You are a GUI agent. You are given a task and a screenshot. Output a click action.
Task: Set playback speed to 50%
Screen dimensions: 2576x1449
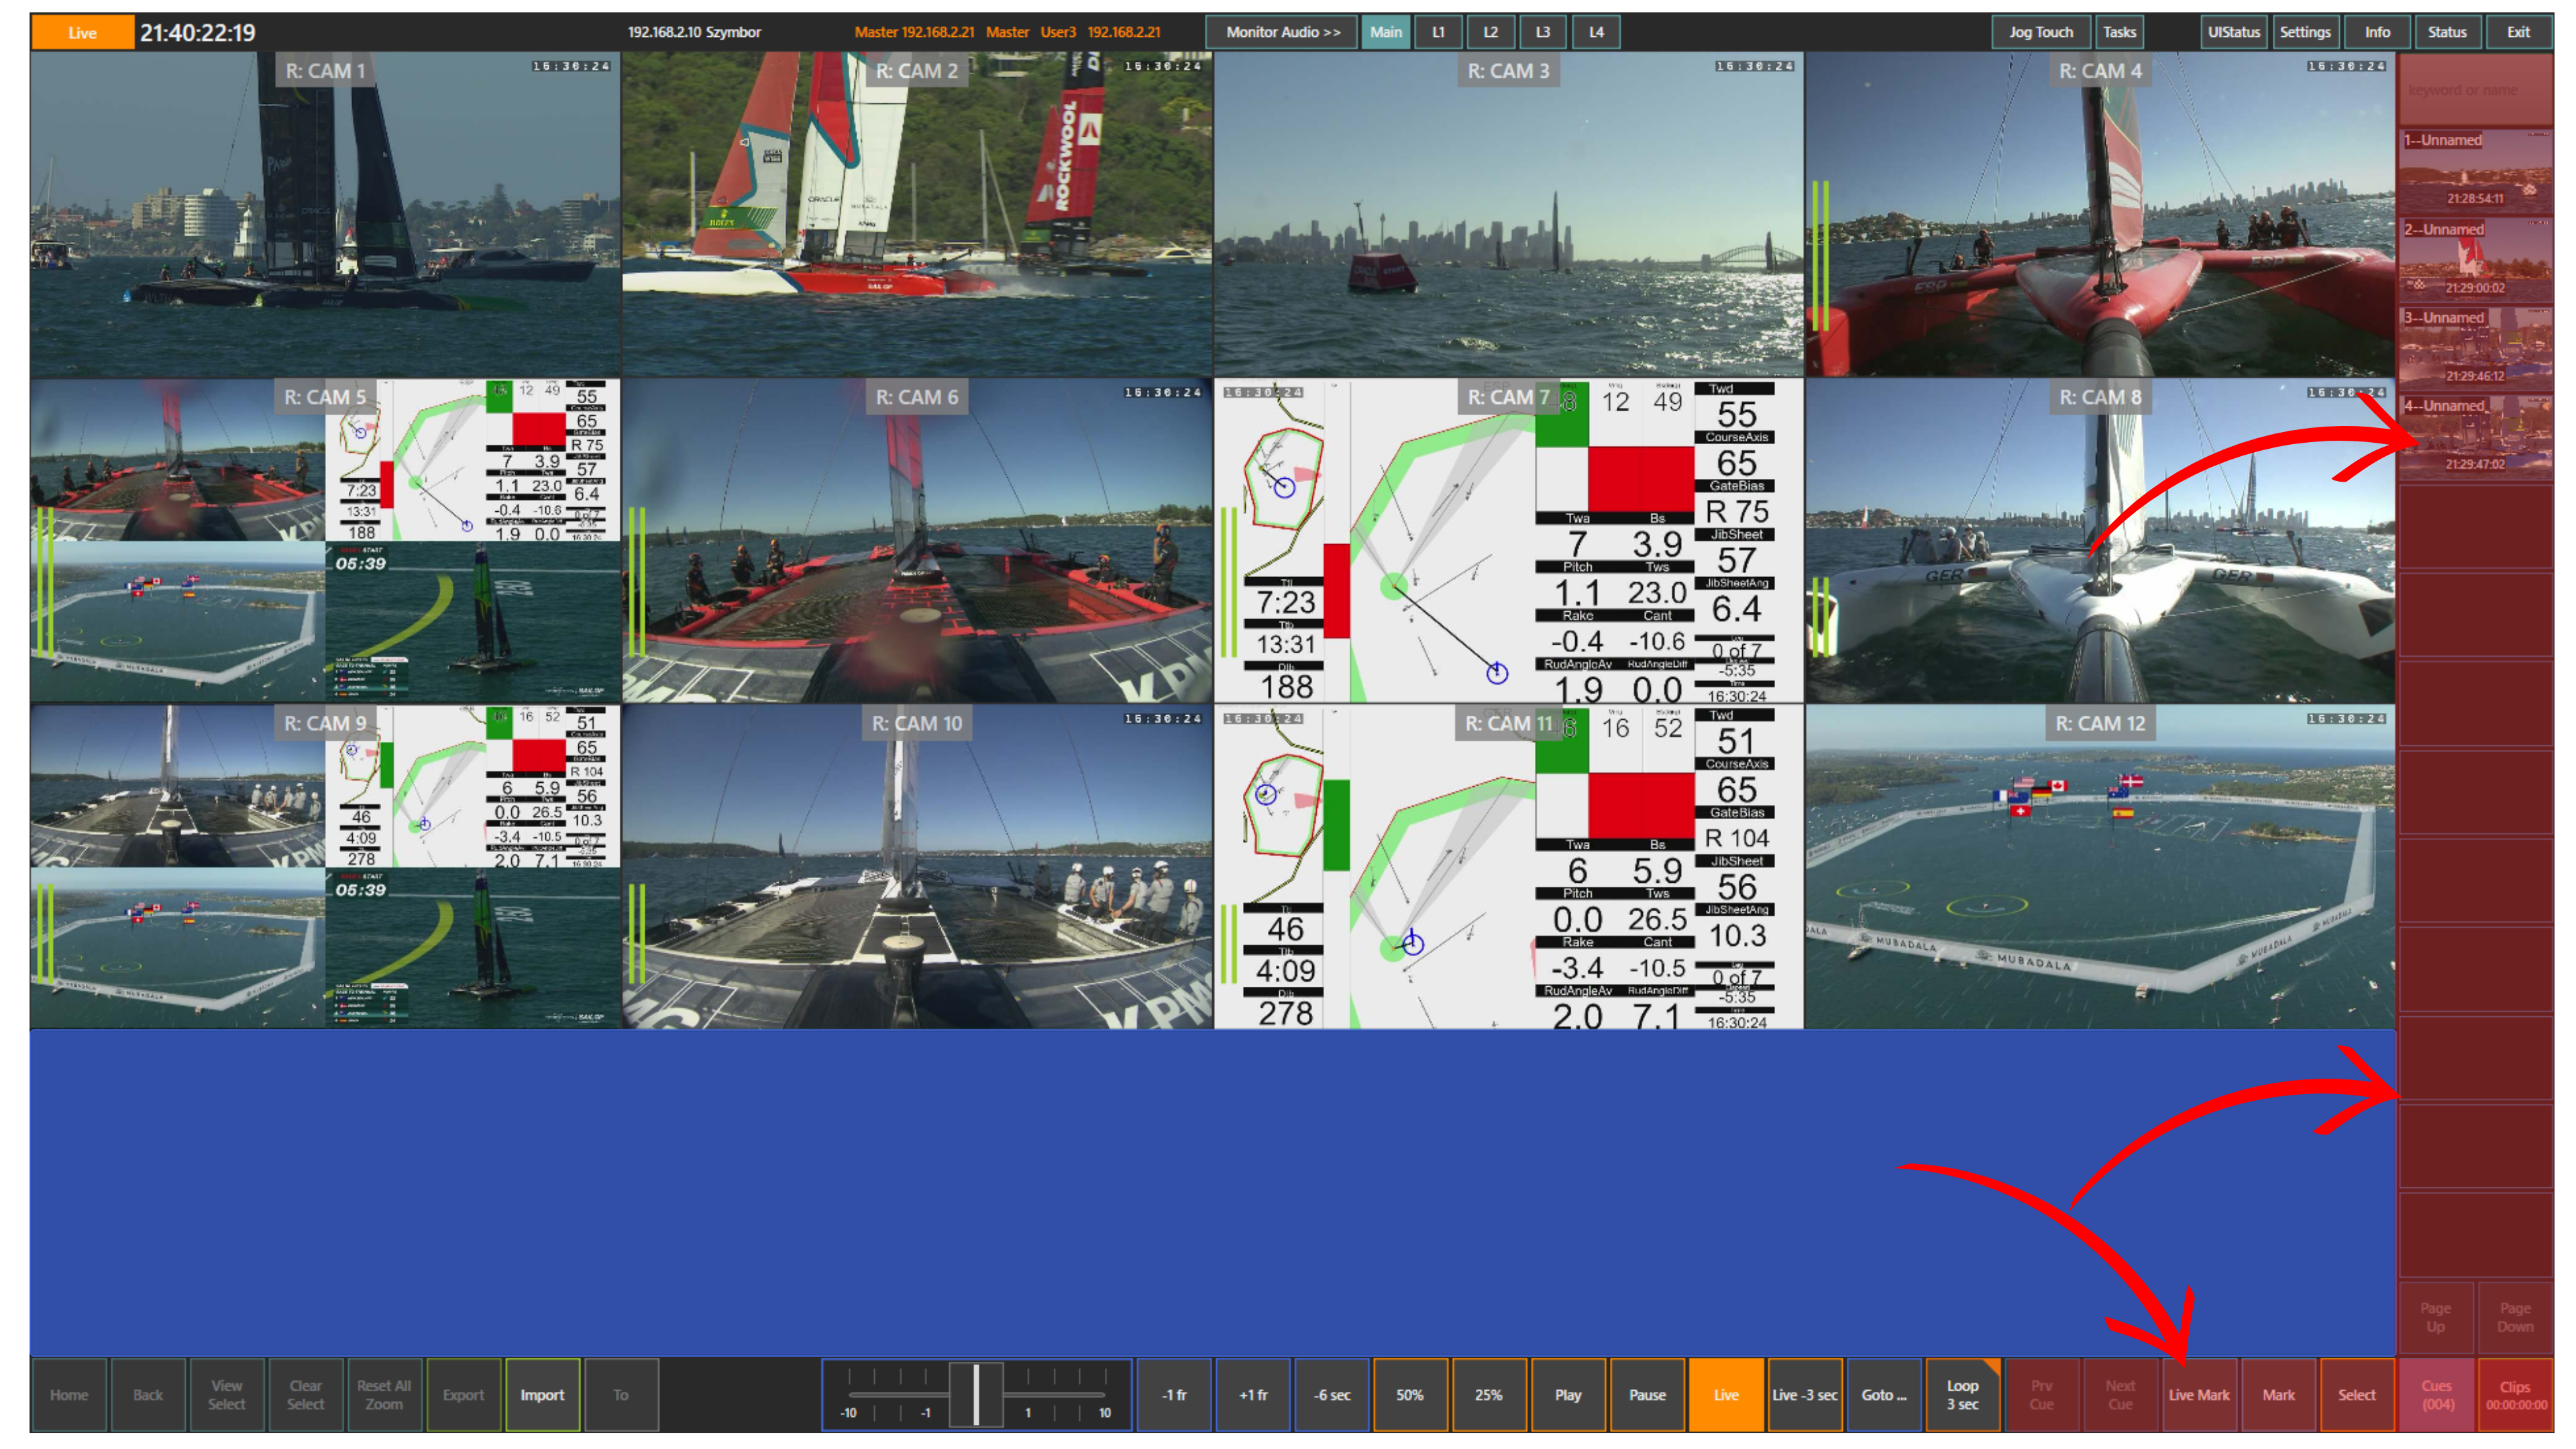1410,1394
